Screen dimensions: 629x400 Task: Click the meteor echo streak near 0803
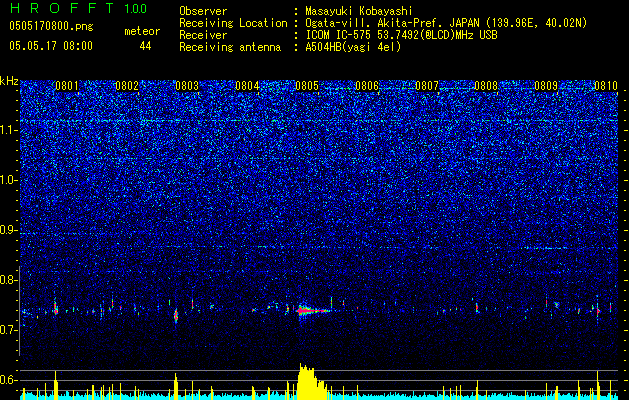pyautogui.click(x=176, y=315)
